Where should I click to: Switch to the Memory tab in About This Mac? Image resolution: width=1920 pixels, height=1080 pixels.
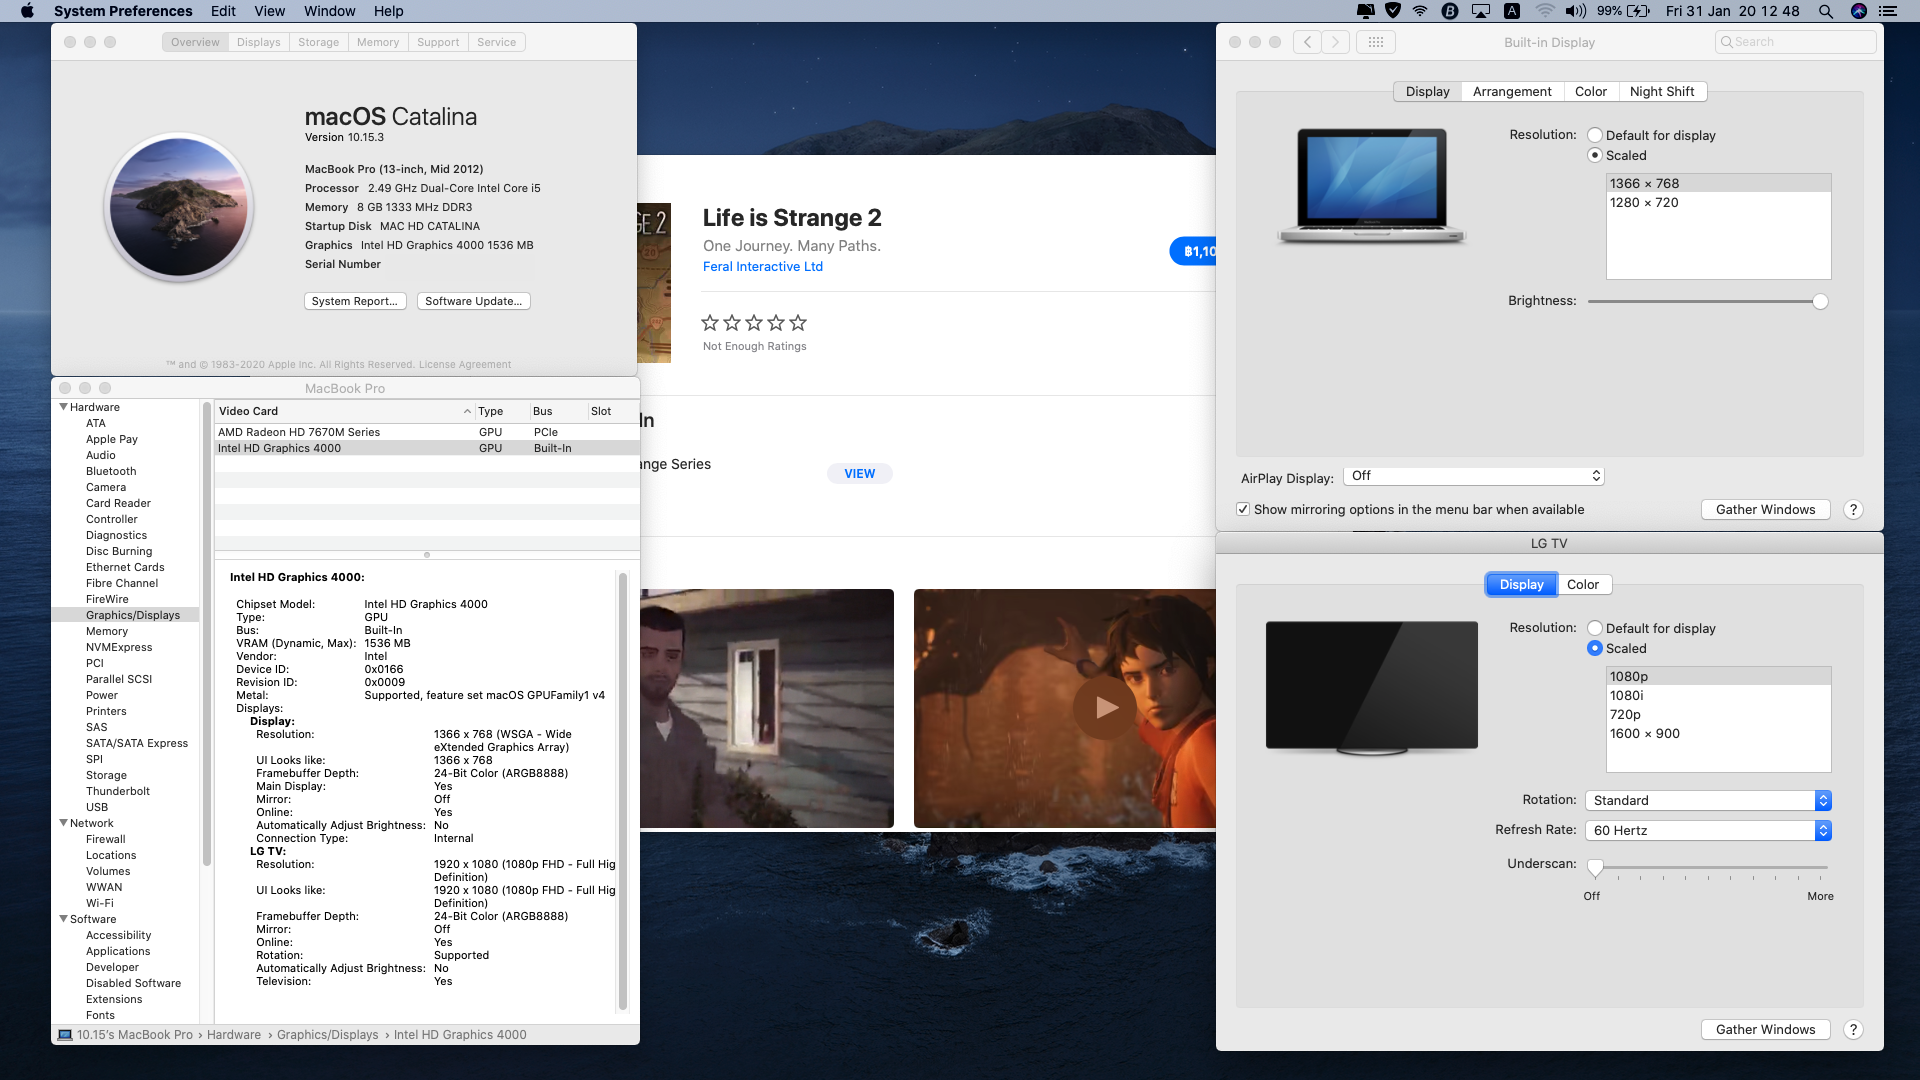click(x=378, y=42)
